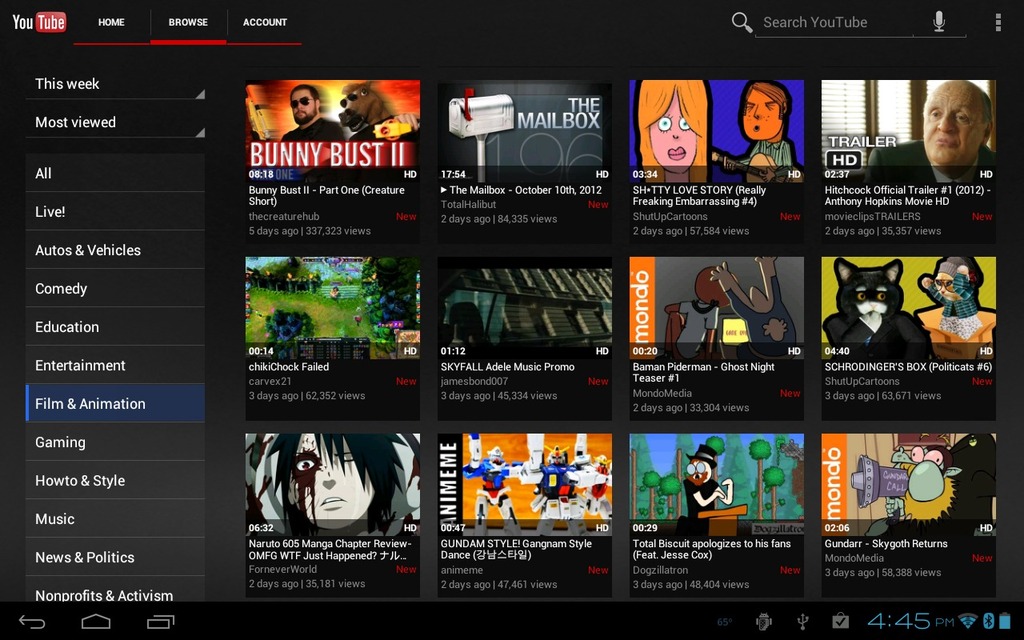Tap the USB connection status icon
Image resolution: width=1024 pixels, height=640 pixels.
(x=803, y=622)
